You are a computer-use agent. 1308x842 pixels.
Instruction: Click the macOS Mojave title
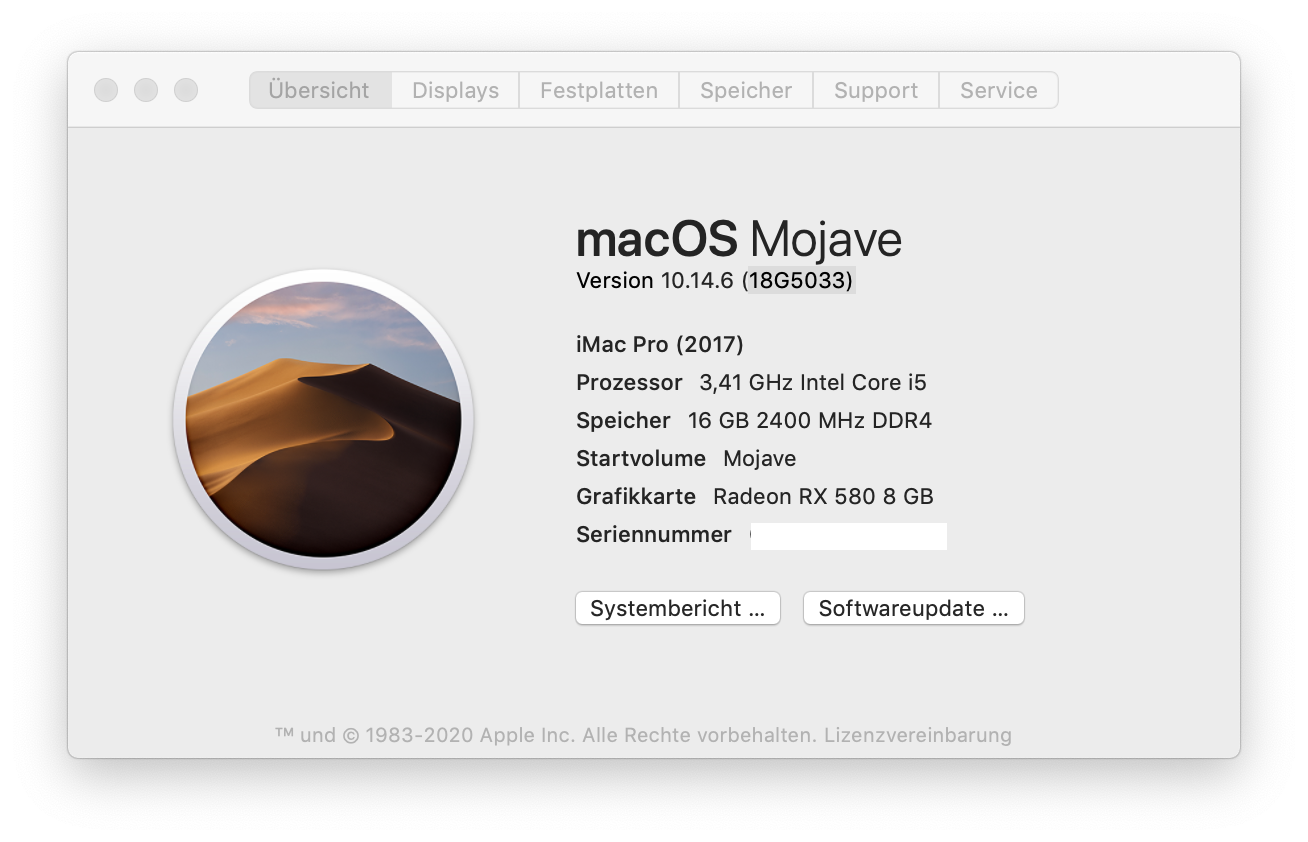point(739,240)
